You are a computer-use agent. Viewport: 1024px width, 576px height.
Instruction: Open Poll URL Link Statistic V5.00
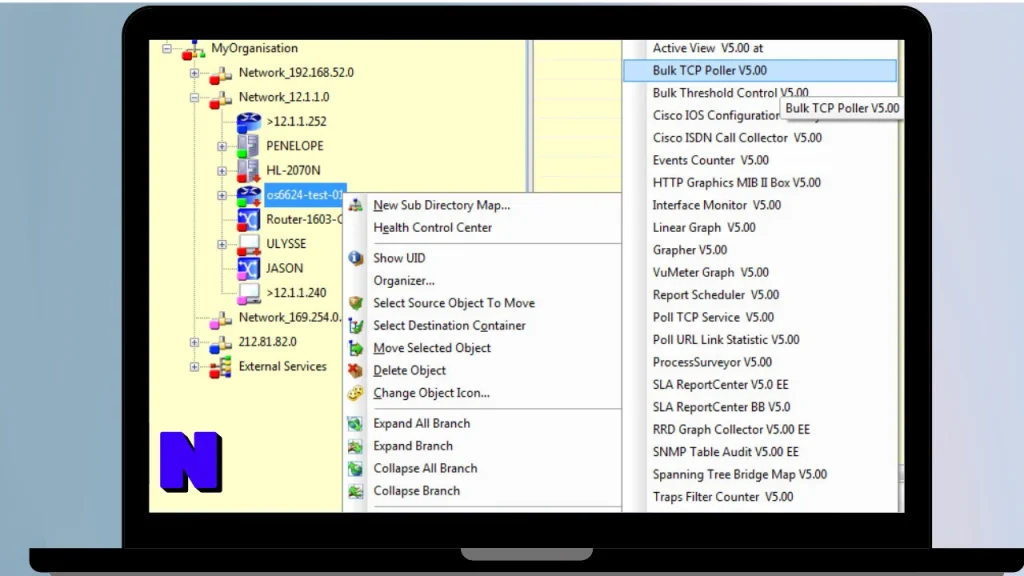click(760, 340)
